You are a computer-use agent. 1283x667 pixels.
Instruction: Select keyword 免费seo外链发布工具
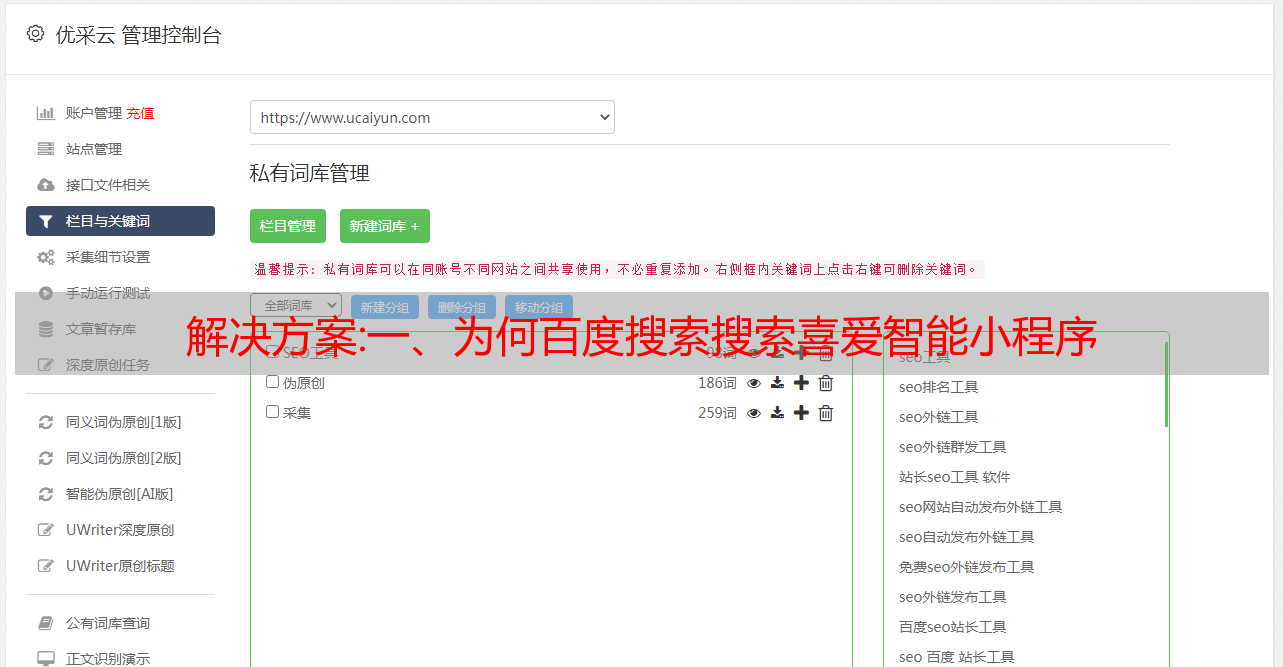(967, 567)
